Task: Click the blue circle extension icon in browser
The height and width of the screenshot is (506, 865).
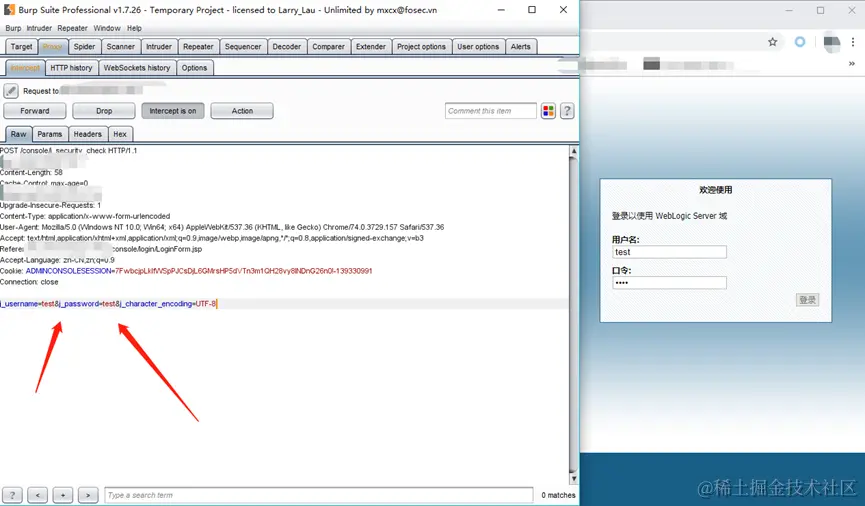Action: [x=799, y=42]
